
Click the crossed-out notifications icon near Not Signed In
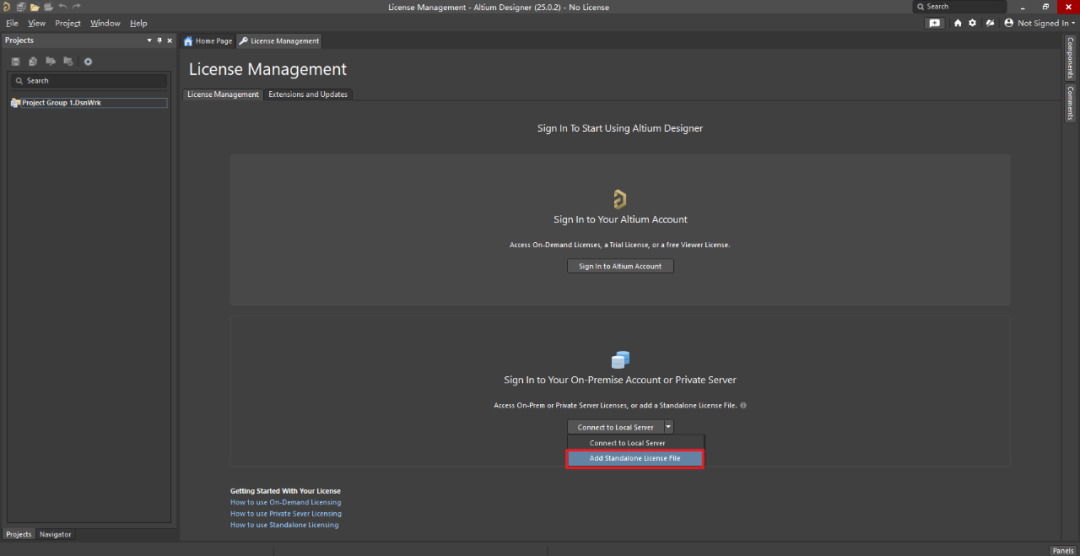pos(989,23)
